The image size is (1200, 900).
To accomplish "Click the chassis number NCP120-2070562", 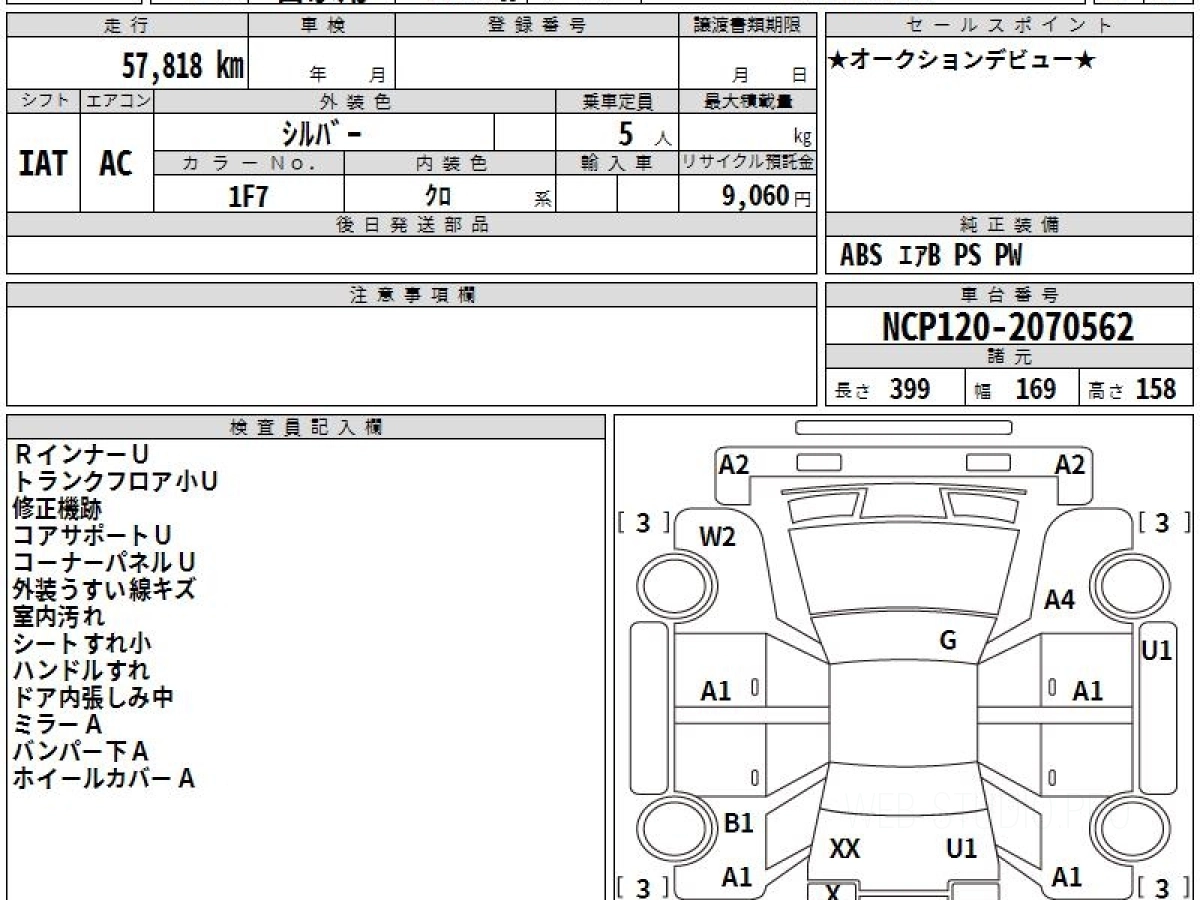I will pos(1008,326).
